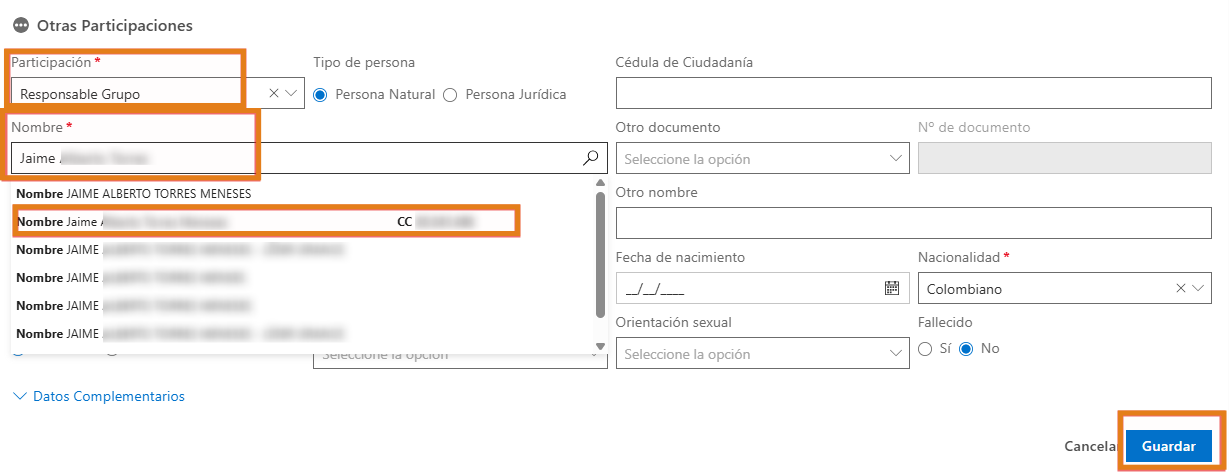Click the magnifier search icon in Nombre field
1229x472 pixels.
[590, 158]
